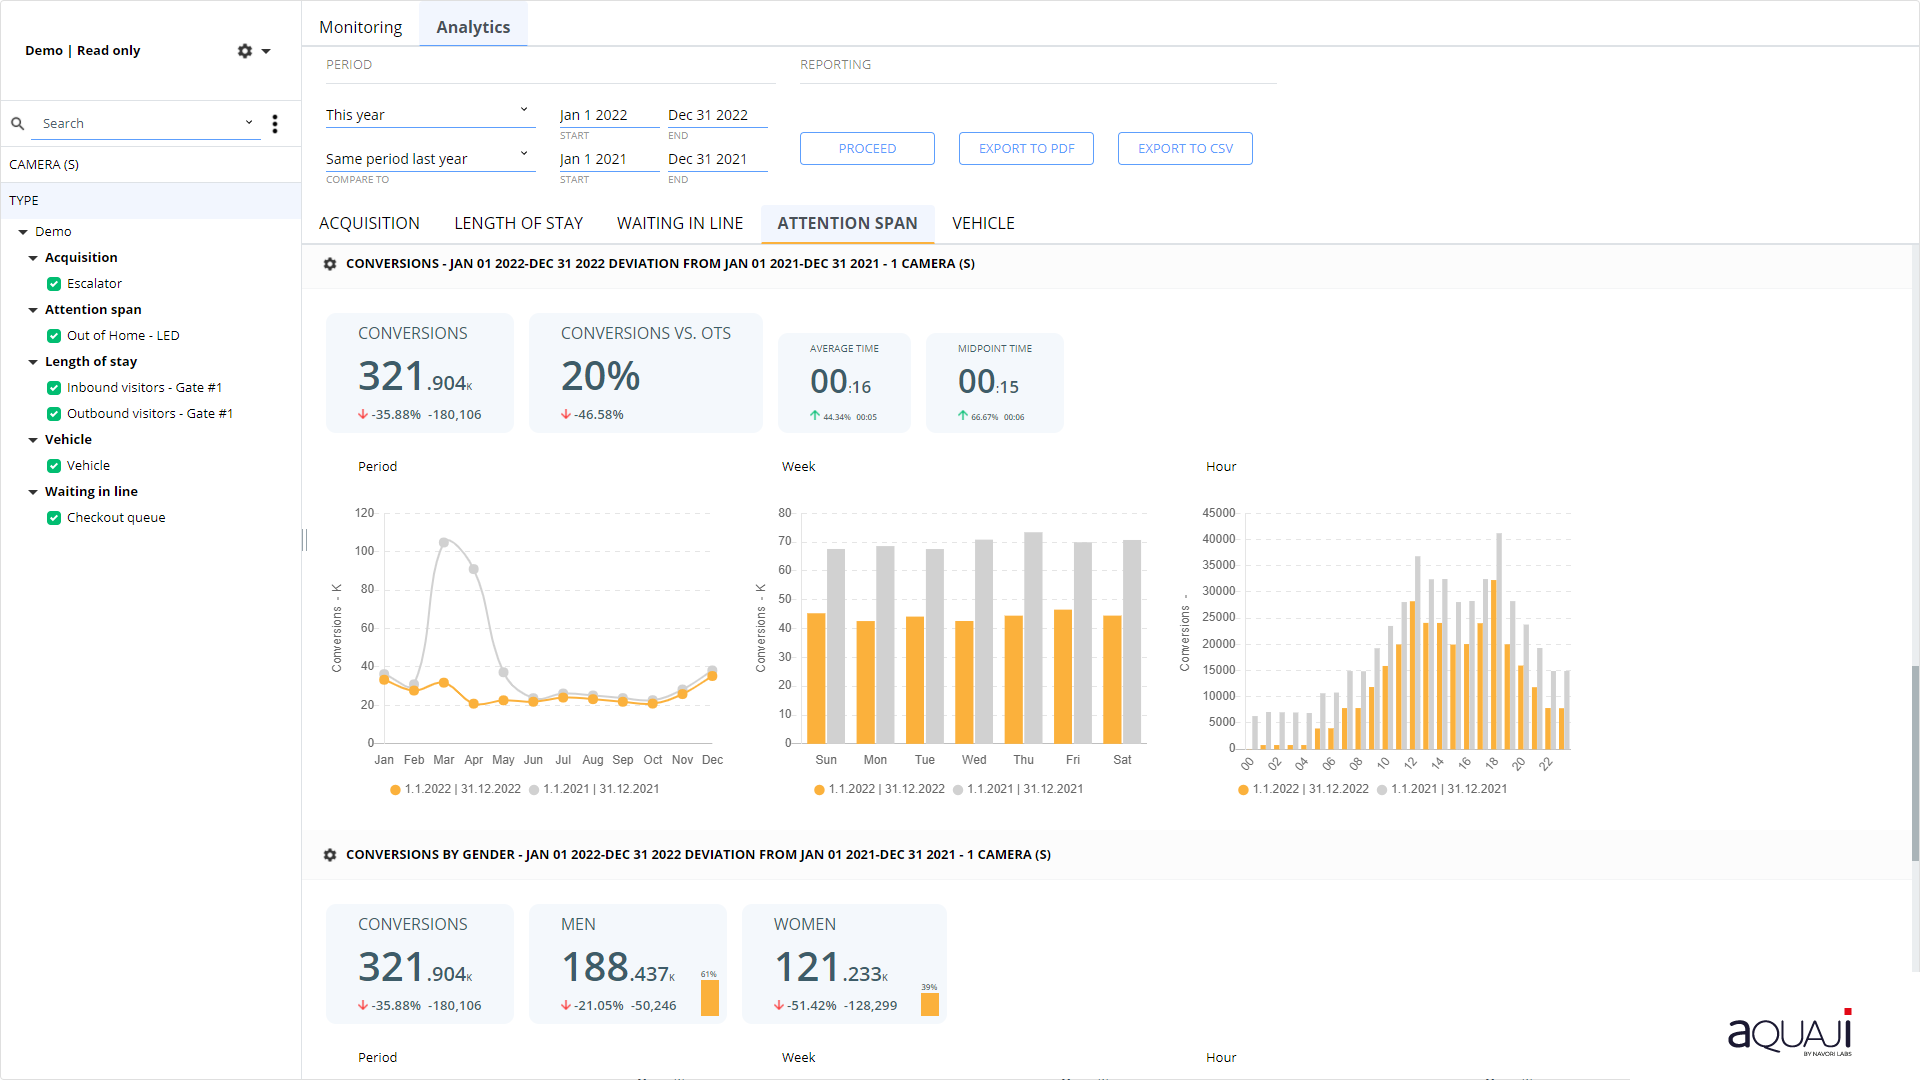1920x1080 pixels.
Task: Click the ACQUISITION tab
Action: pyautogui.click(x=371, y=222)
